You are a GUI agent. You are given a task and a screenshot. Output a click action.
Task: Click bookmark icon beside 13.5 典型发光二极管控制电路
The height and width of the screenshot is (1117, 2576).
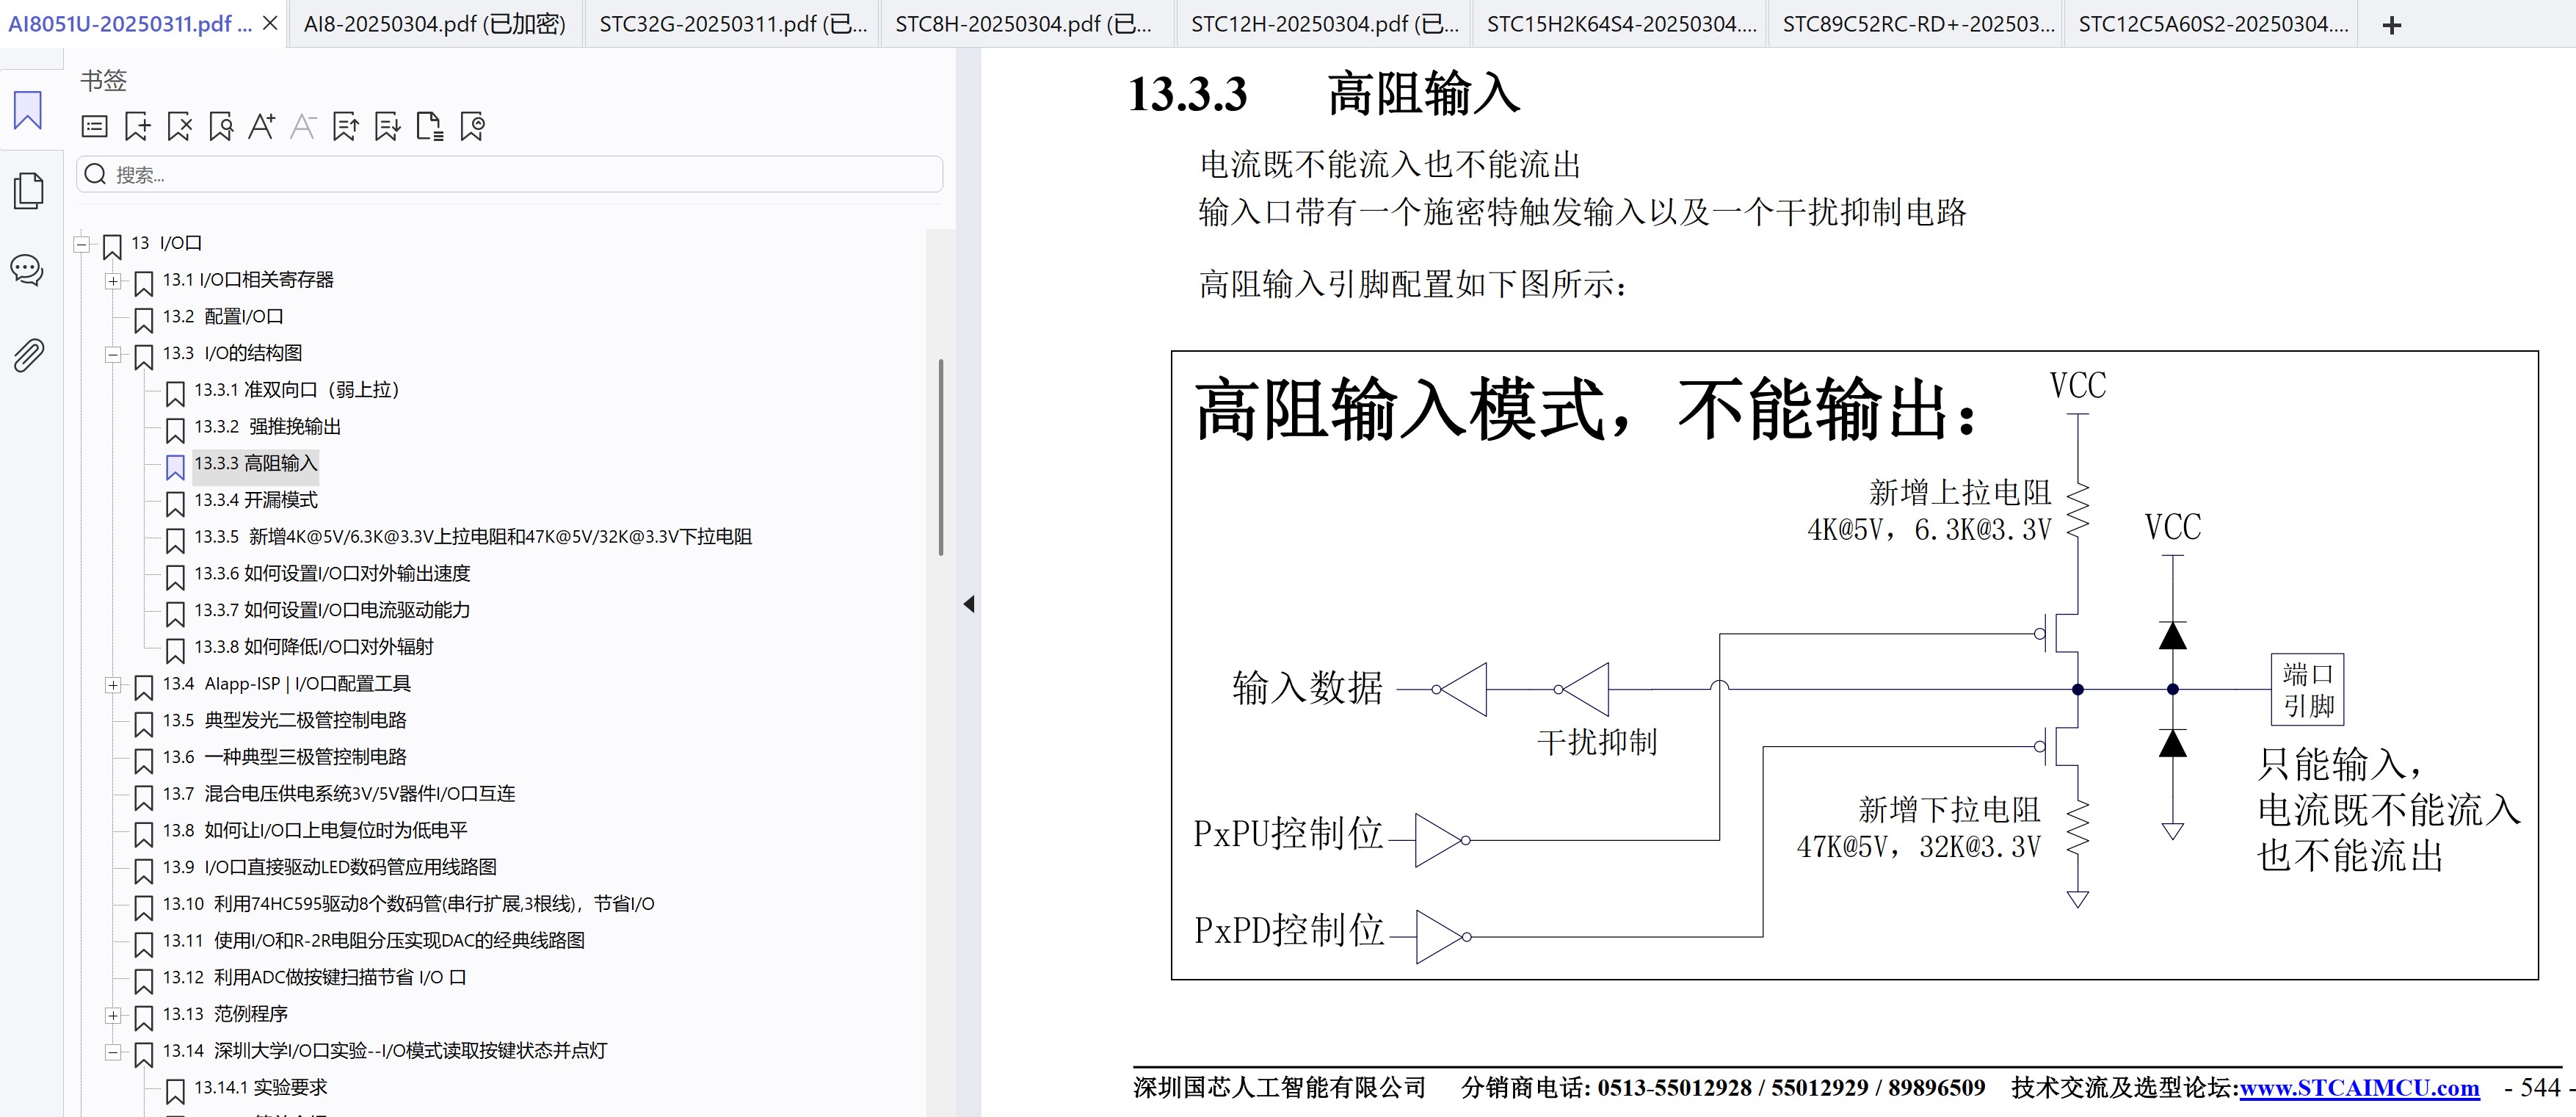pyautogui.click(x=144, y=723)
